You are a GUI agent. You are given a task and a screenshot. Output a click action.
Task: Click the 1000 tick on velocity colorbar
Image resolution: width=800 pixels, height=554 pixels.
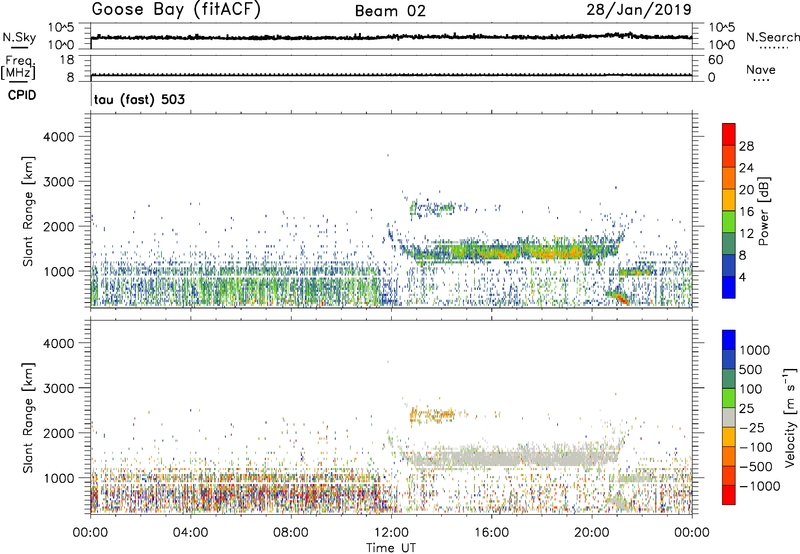(x=754, y=350)
